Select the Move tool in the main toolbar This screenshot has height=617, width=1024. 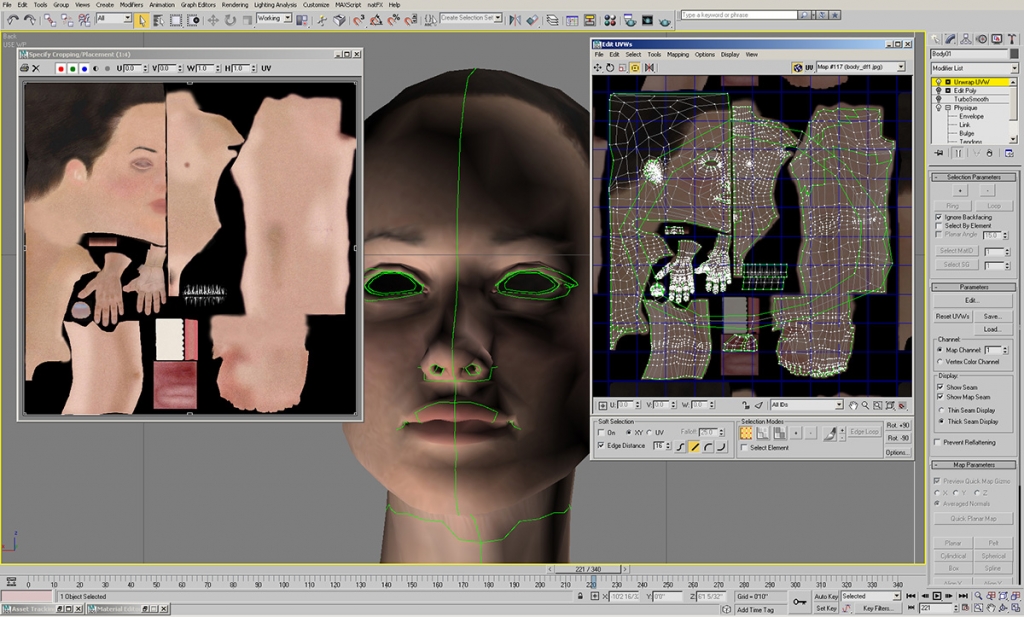pos(213,17)
